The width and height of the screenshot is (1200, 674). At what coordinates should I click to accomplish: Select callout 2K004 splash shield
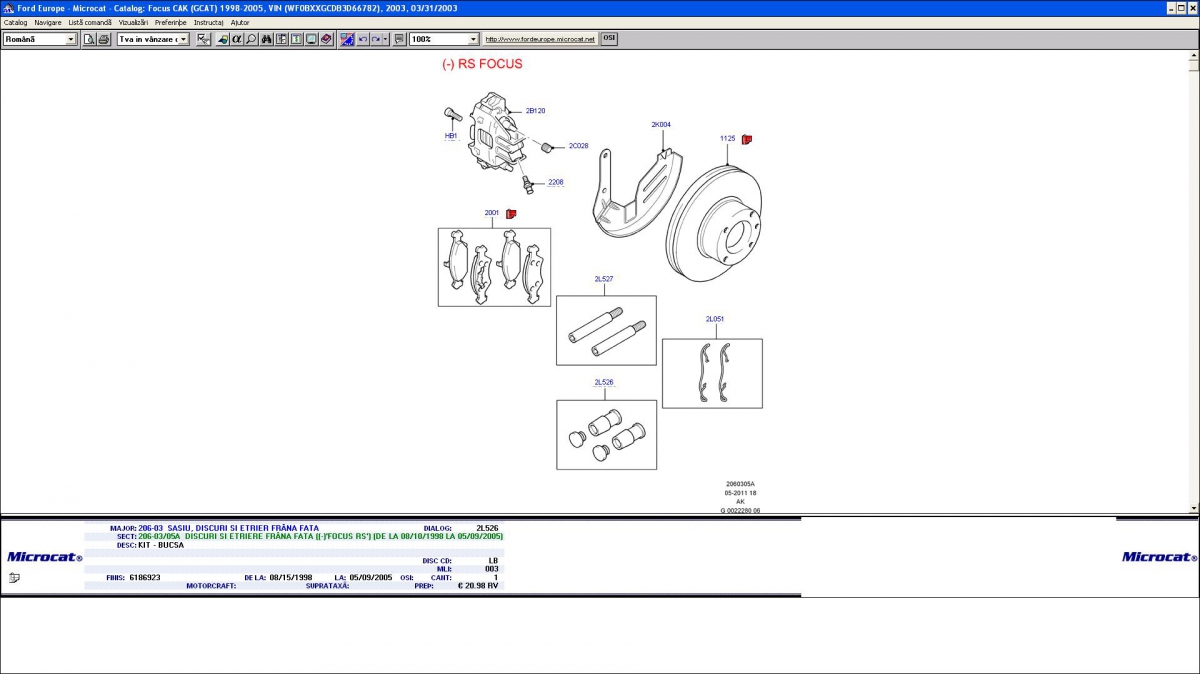pyautogui.click(x=661, y=125)
